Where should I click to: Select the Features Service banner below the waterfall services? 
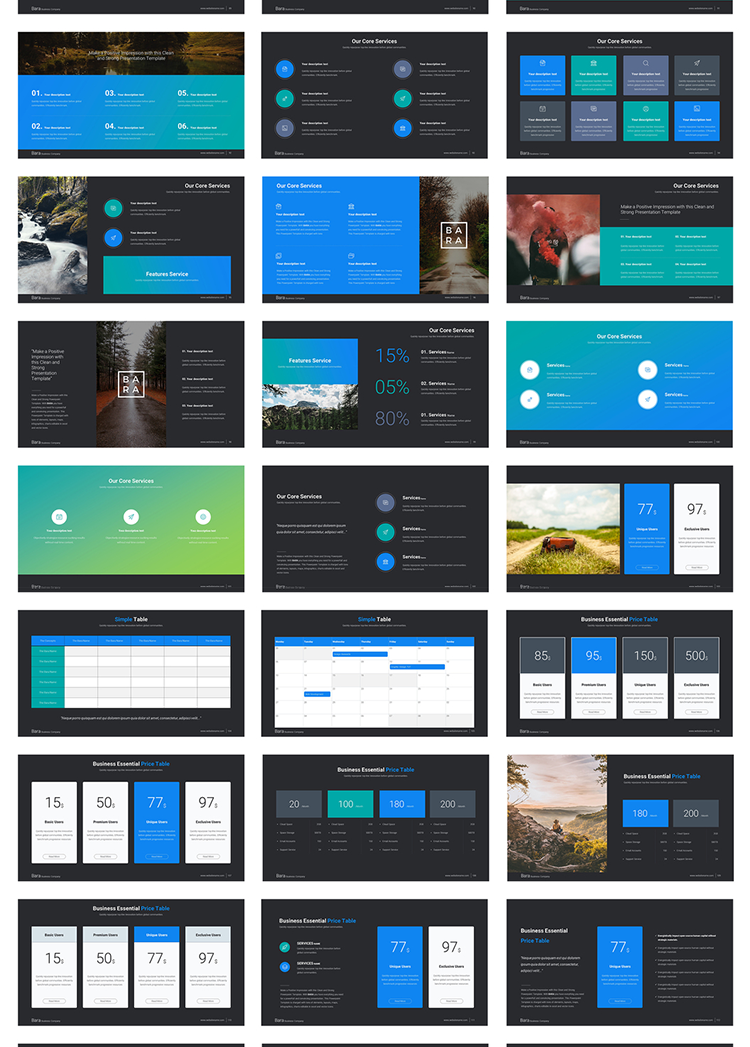tap(167, 275)
